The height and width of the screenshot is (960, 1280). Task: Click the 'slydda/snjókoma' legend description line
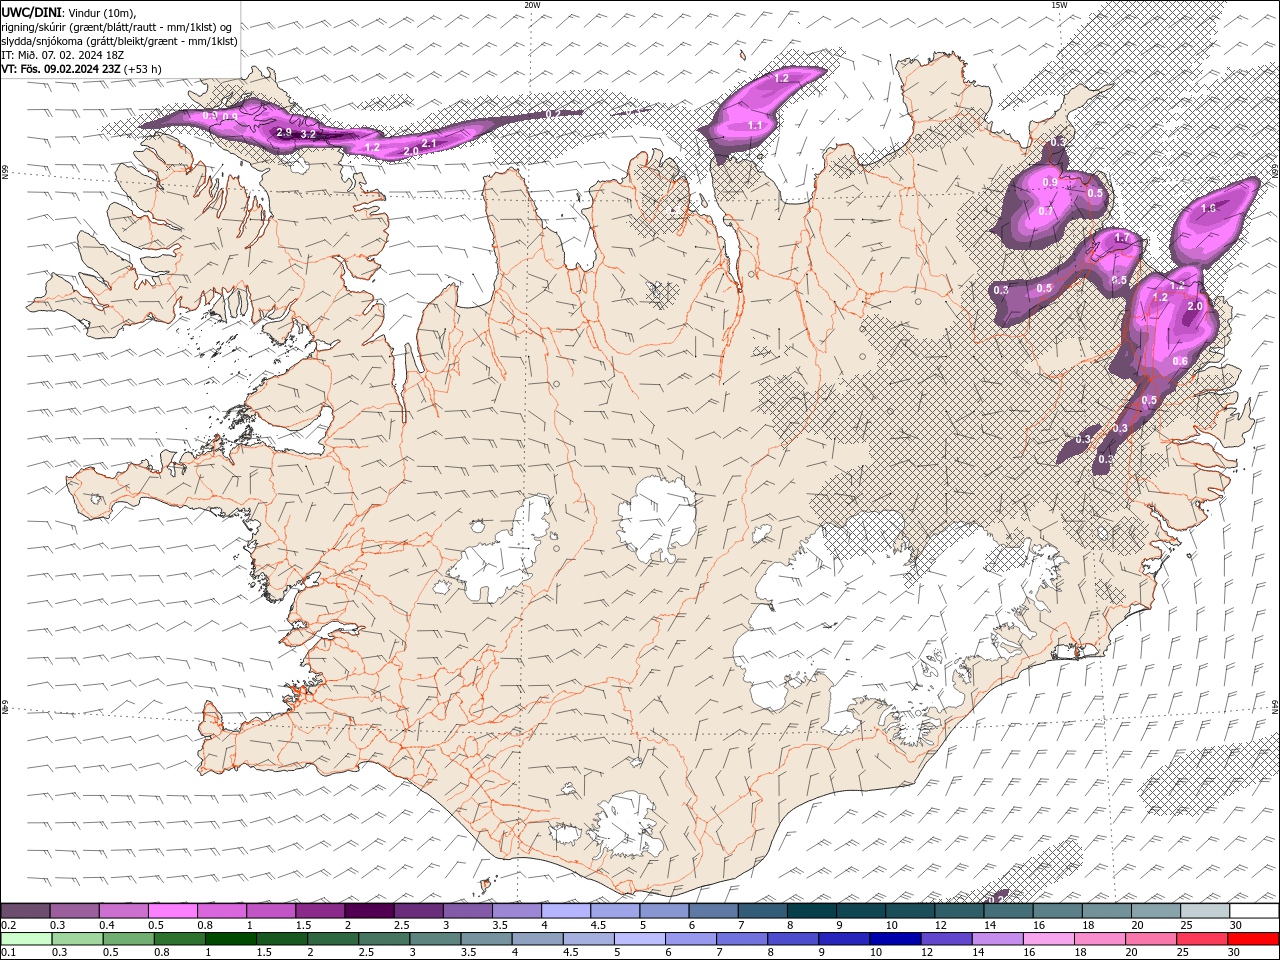tap(120, 41)
